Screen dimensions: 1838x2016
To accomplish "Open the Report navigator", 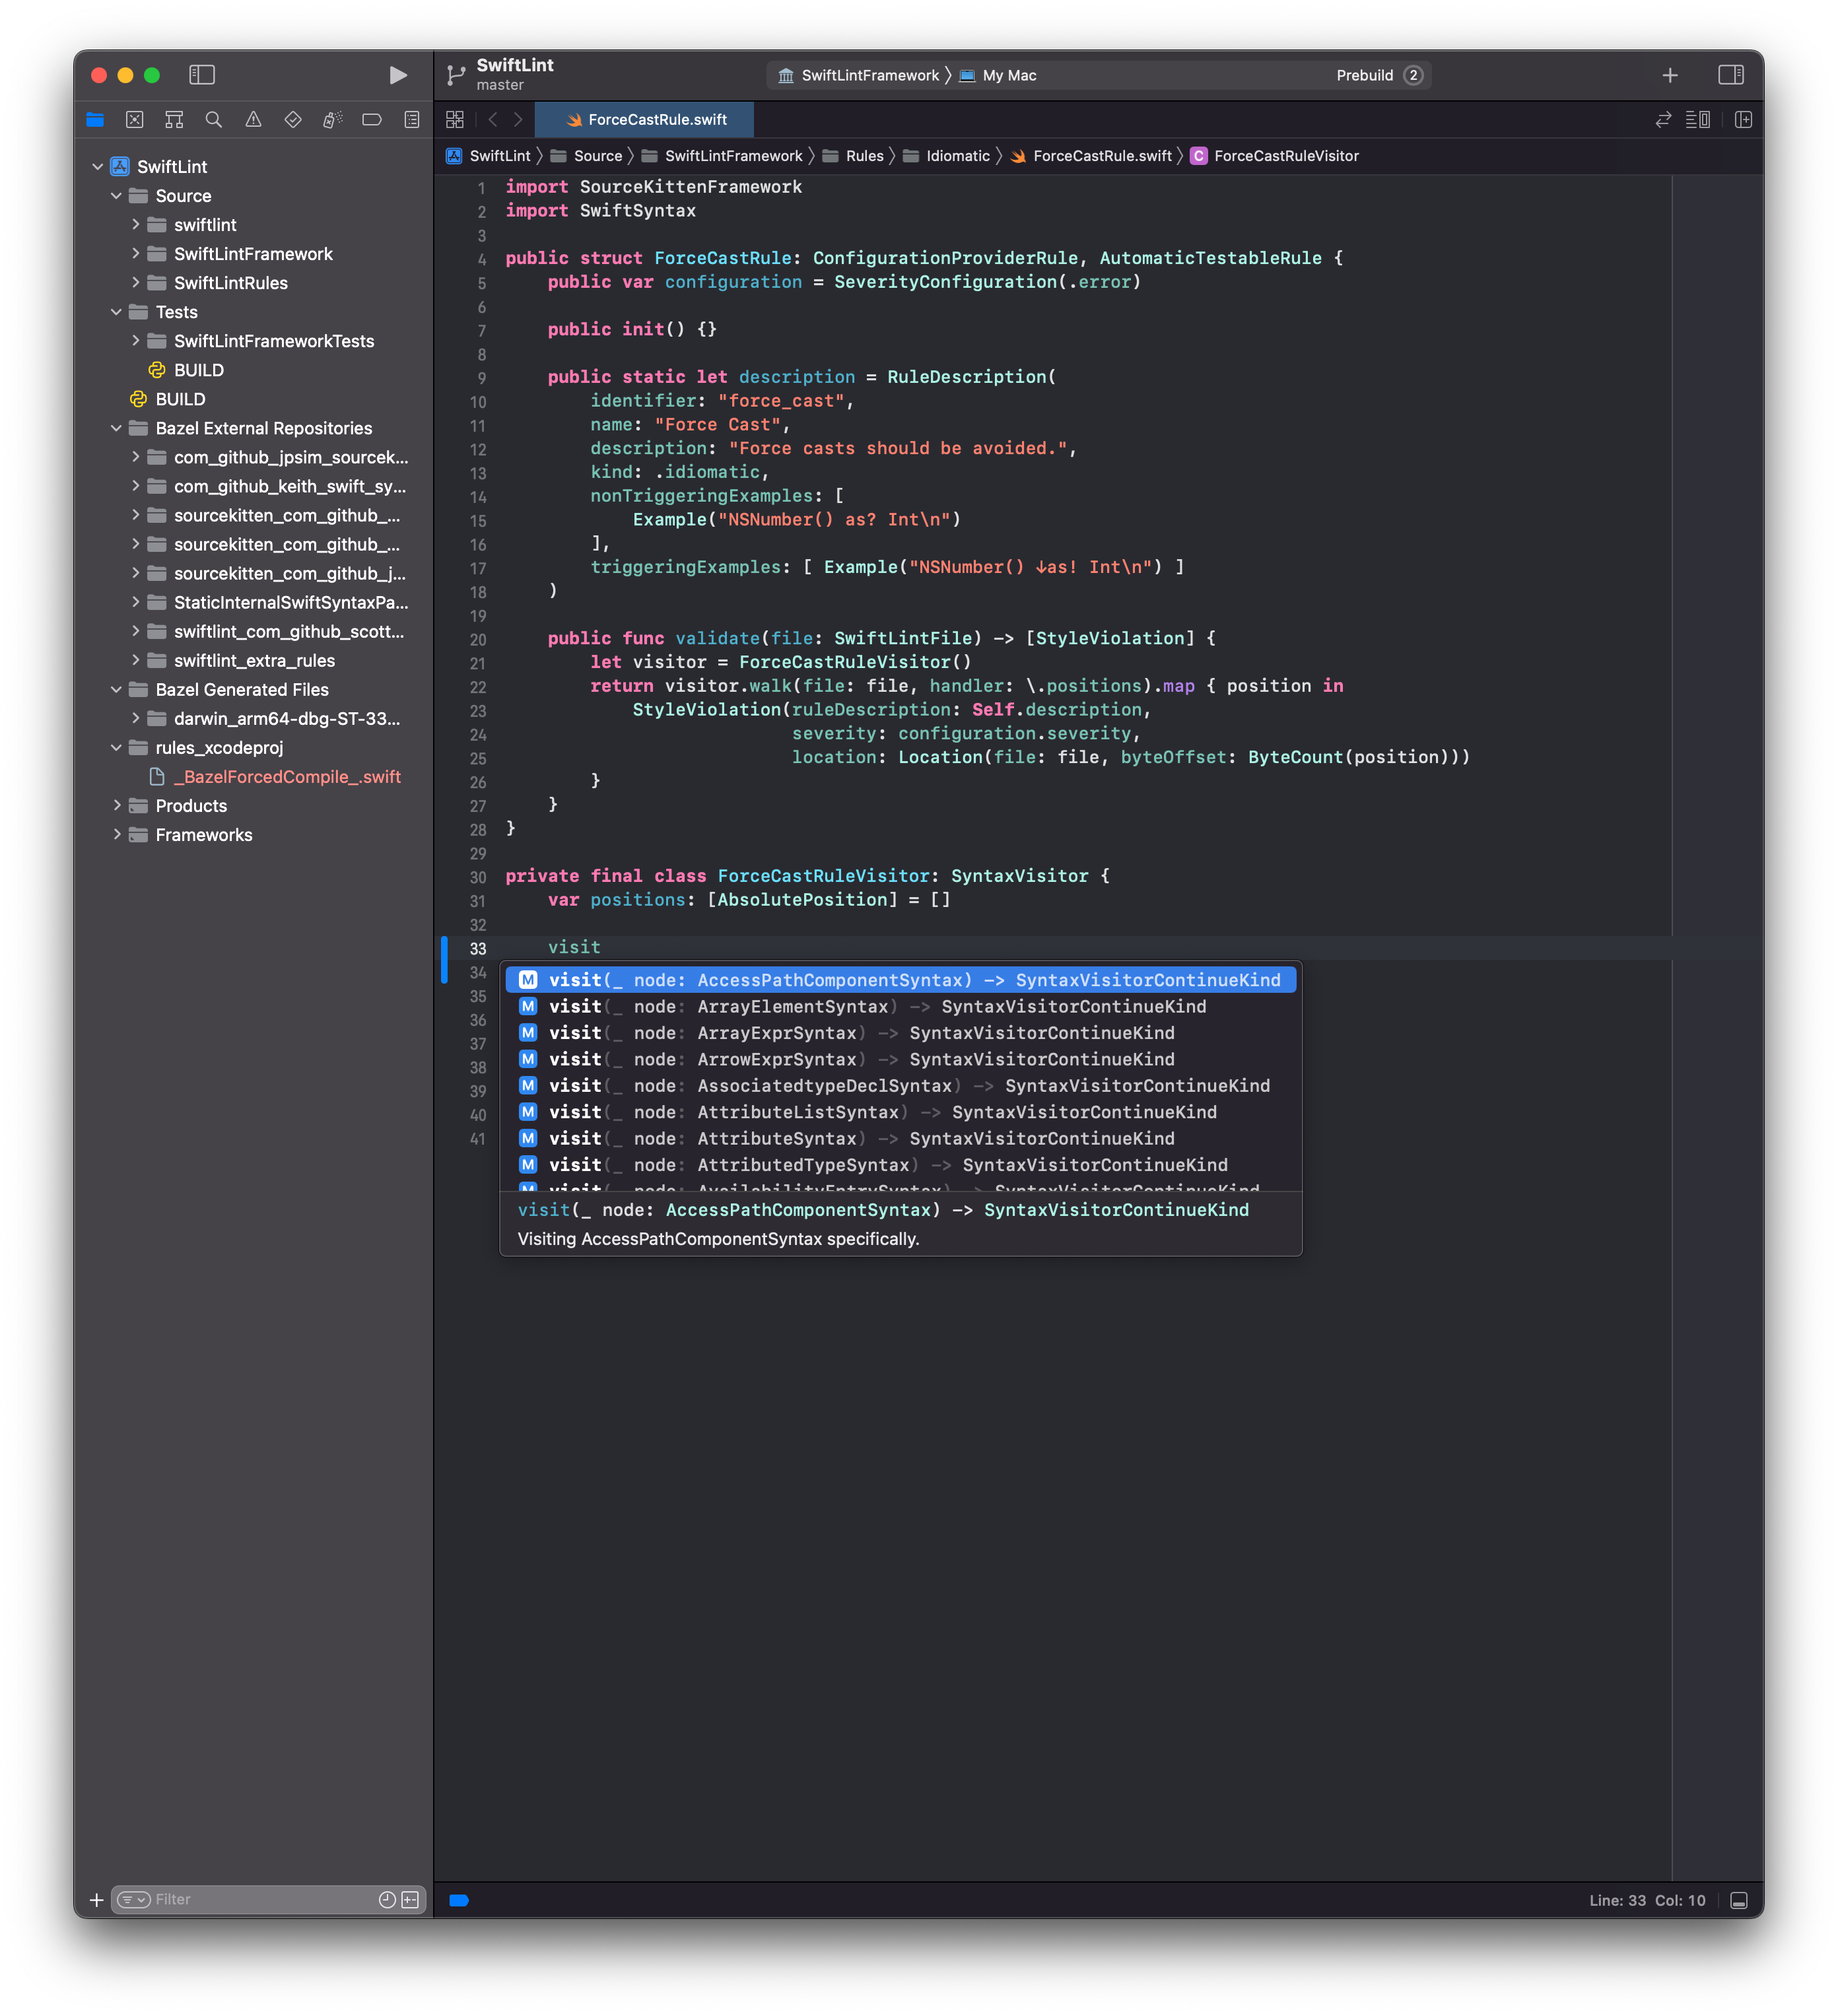I will (x=412, y=120).
